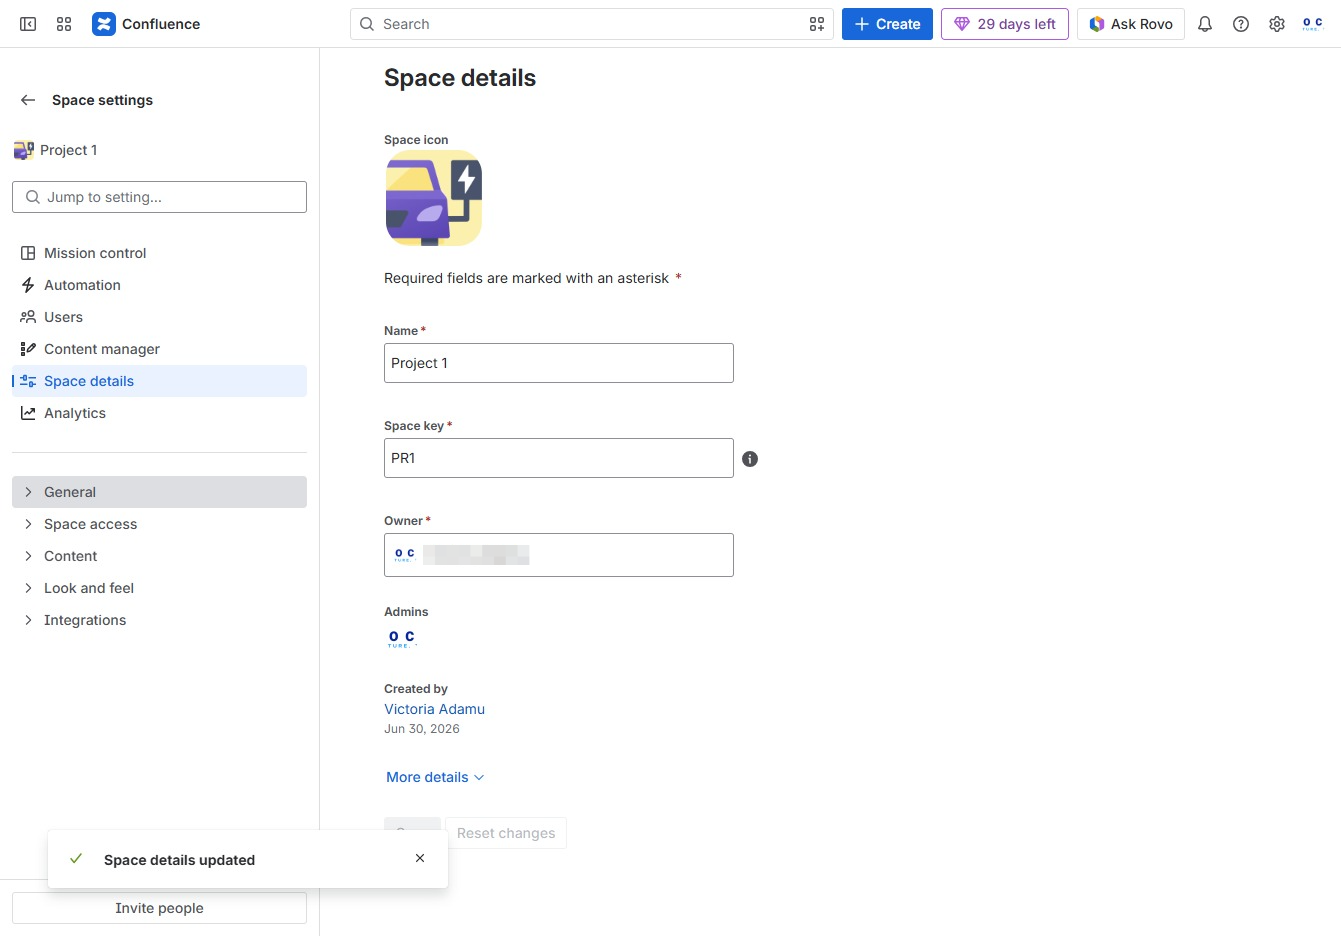
Task: Click the 29 days left trial button
Action: coord(1005,24)
